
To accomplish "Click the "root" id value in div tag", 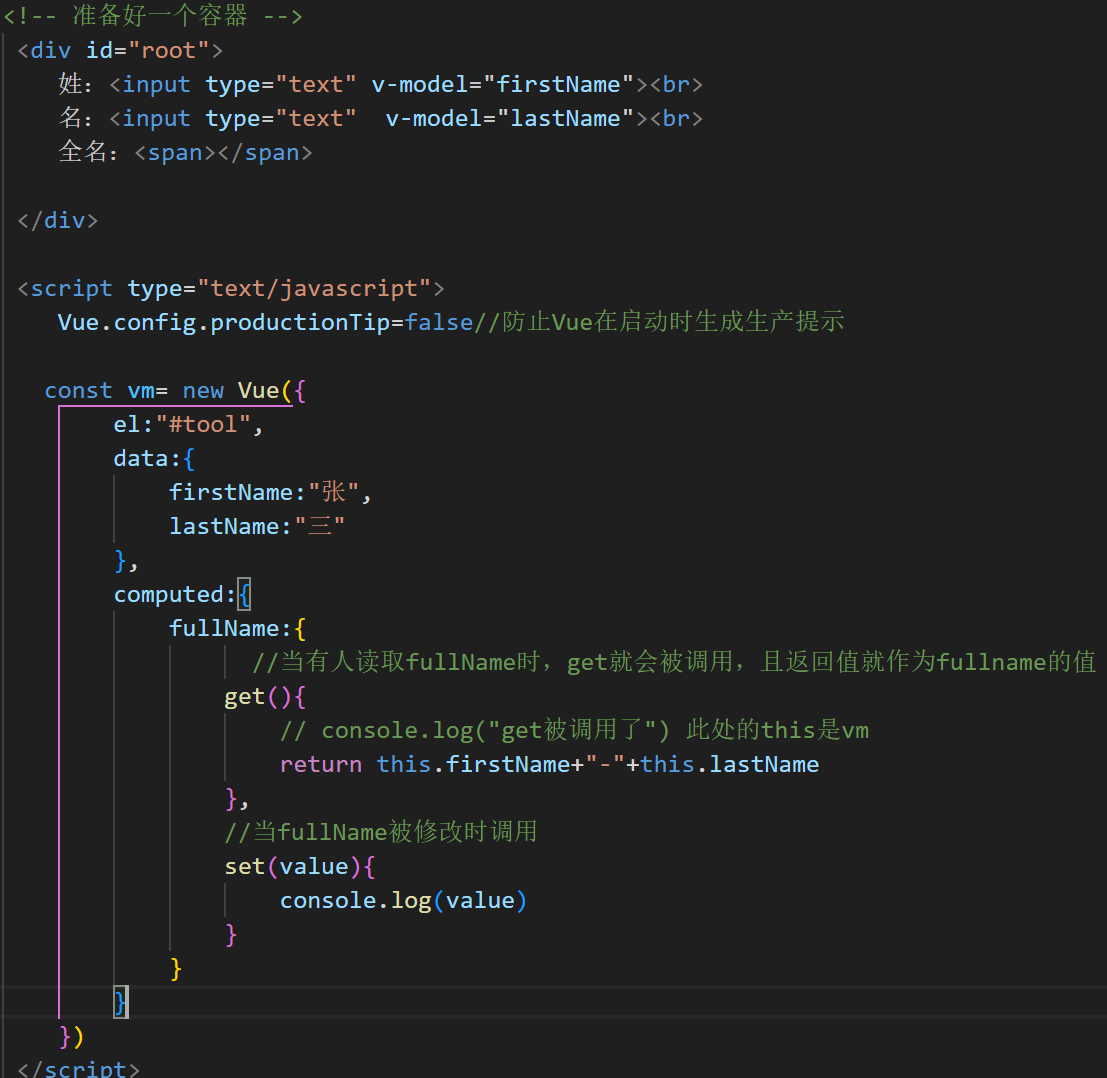I will 168,51.
